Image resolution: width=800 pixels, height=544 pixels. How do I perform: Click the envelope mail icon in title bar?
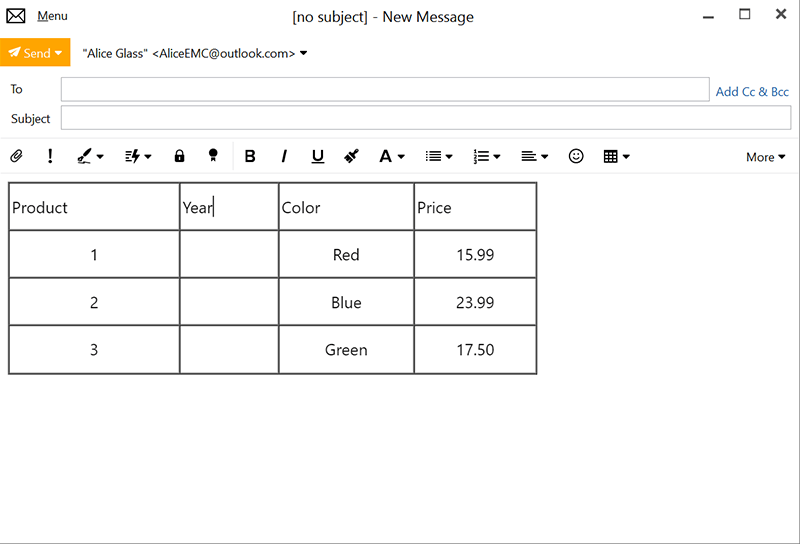16,16
